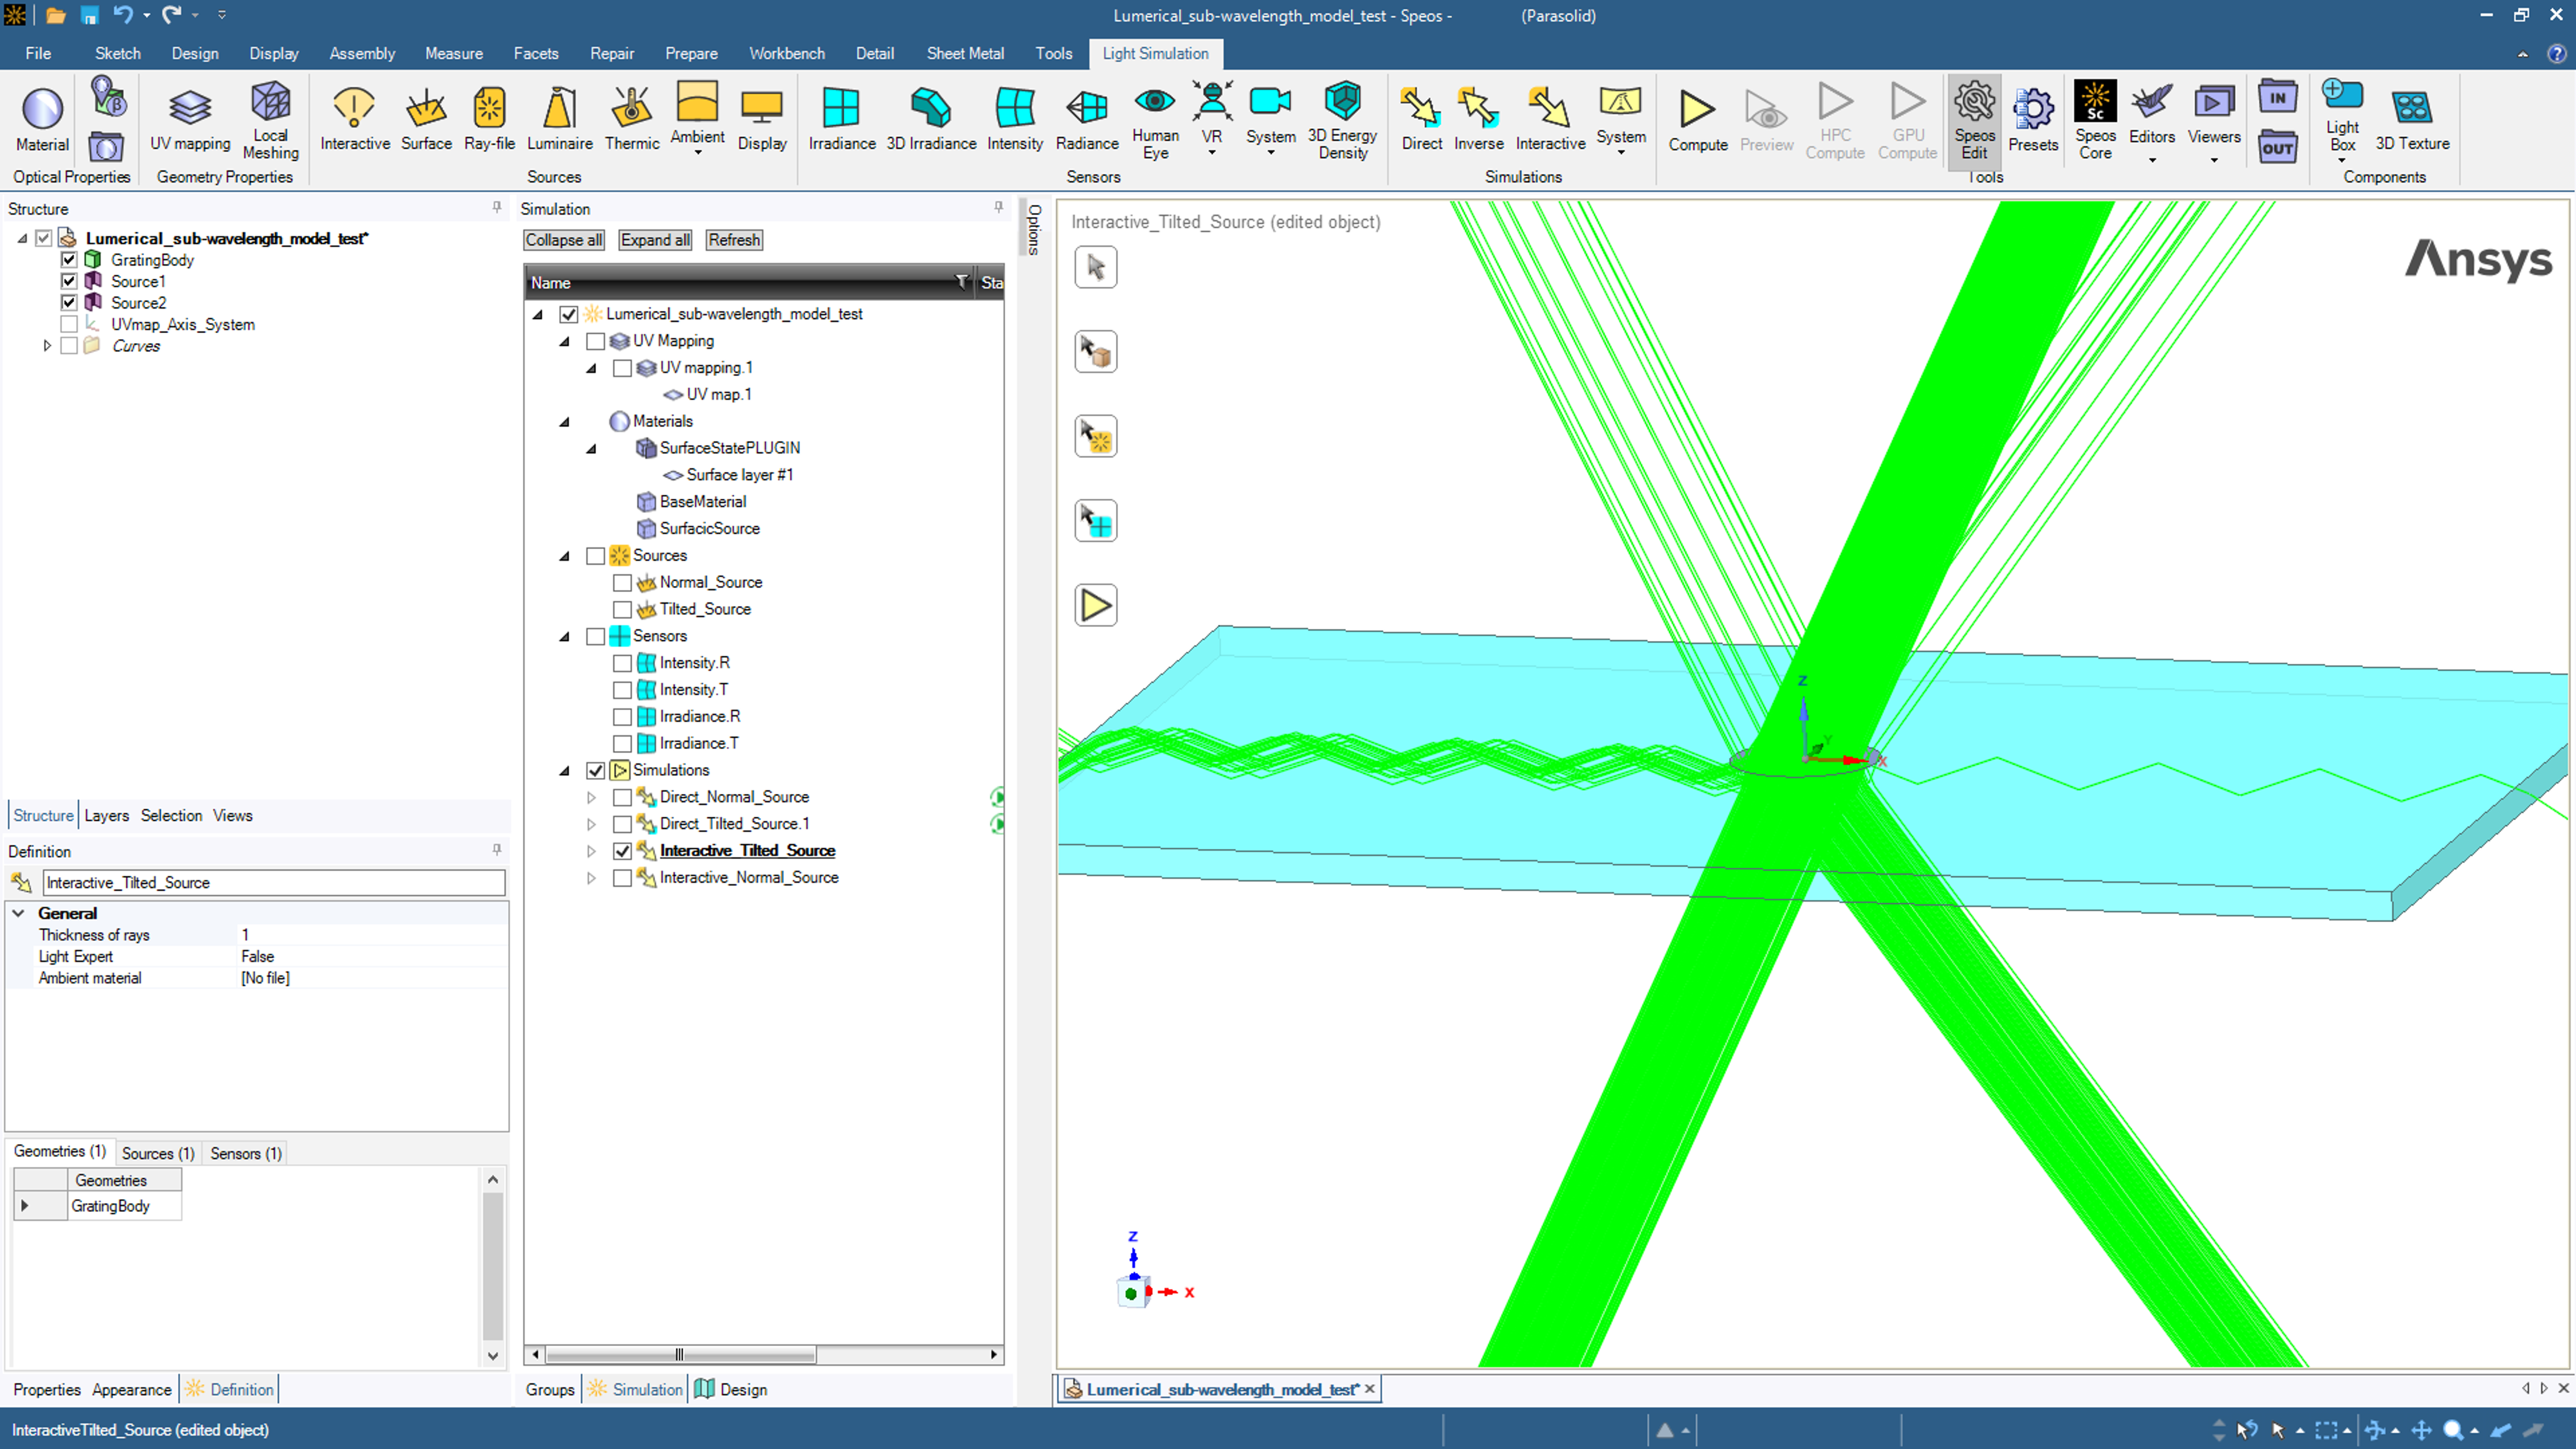Add a 3D Energy Density sensor
Viewport: 2576px width, 1449px height.
tap(1342, 120)
